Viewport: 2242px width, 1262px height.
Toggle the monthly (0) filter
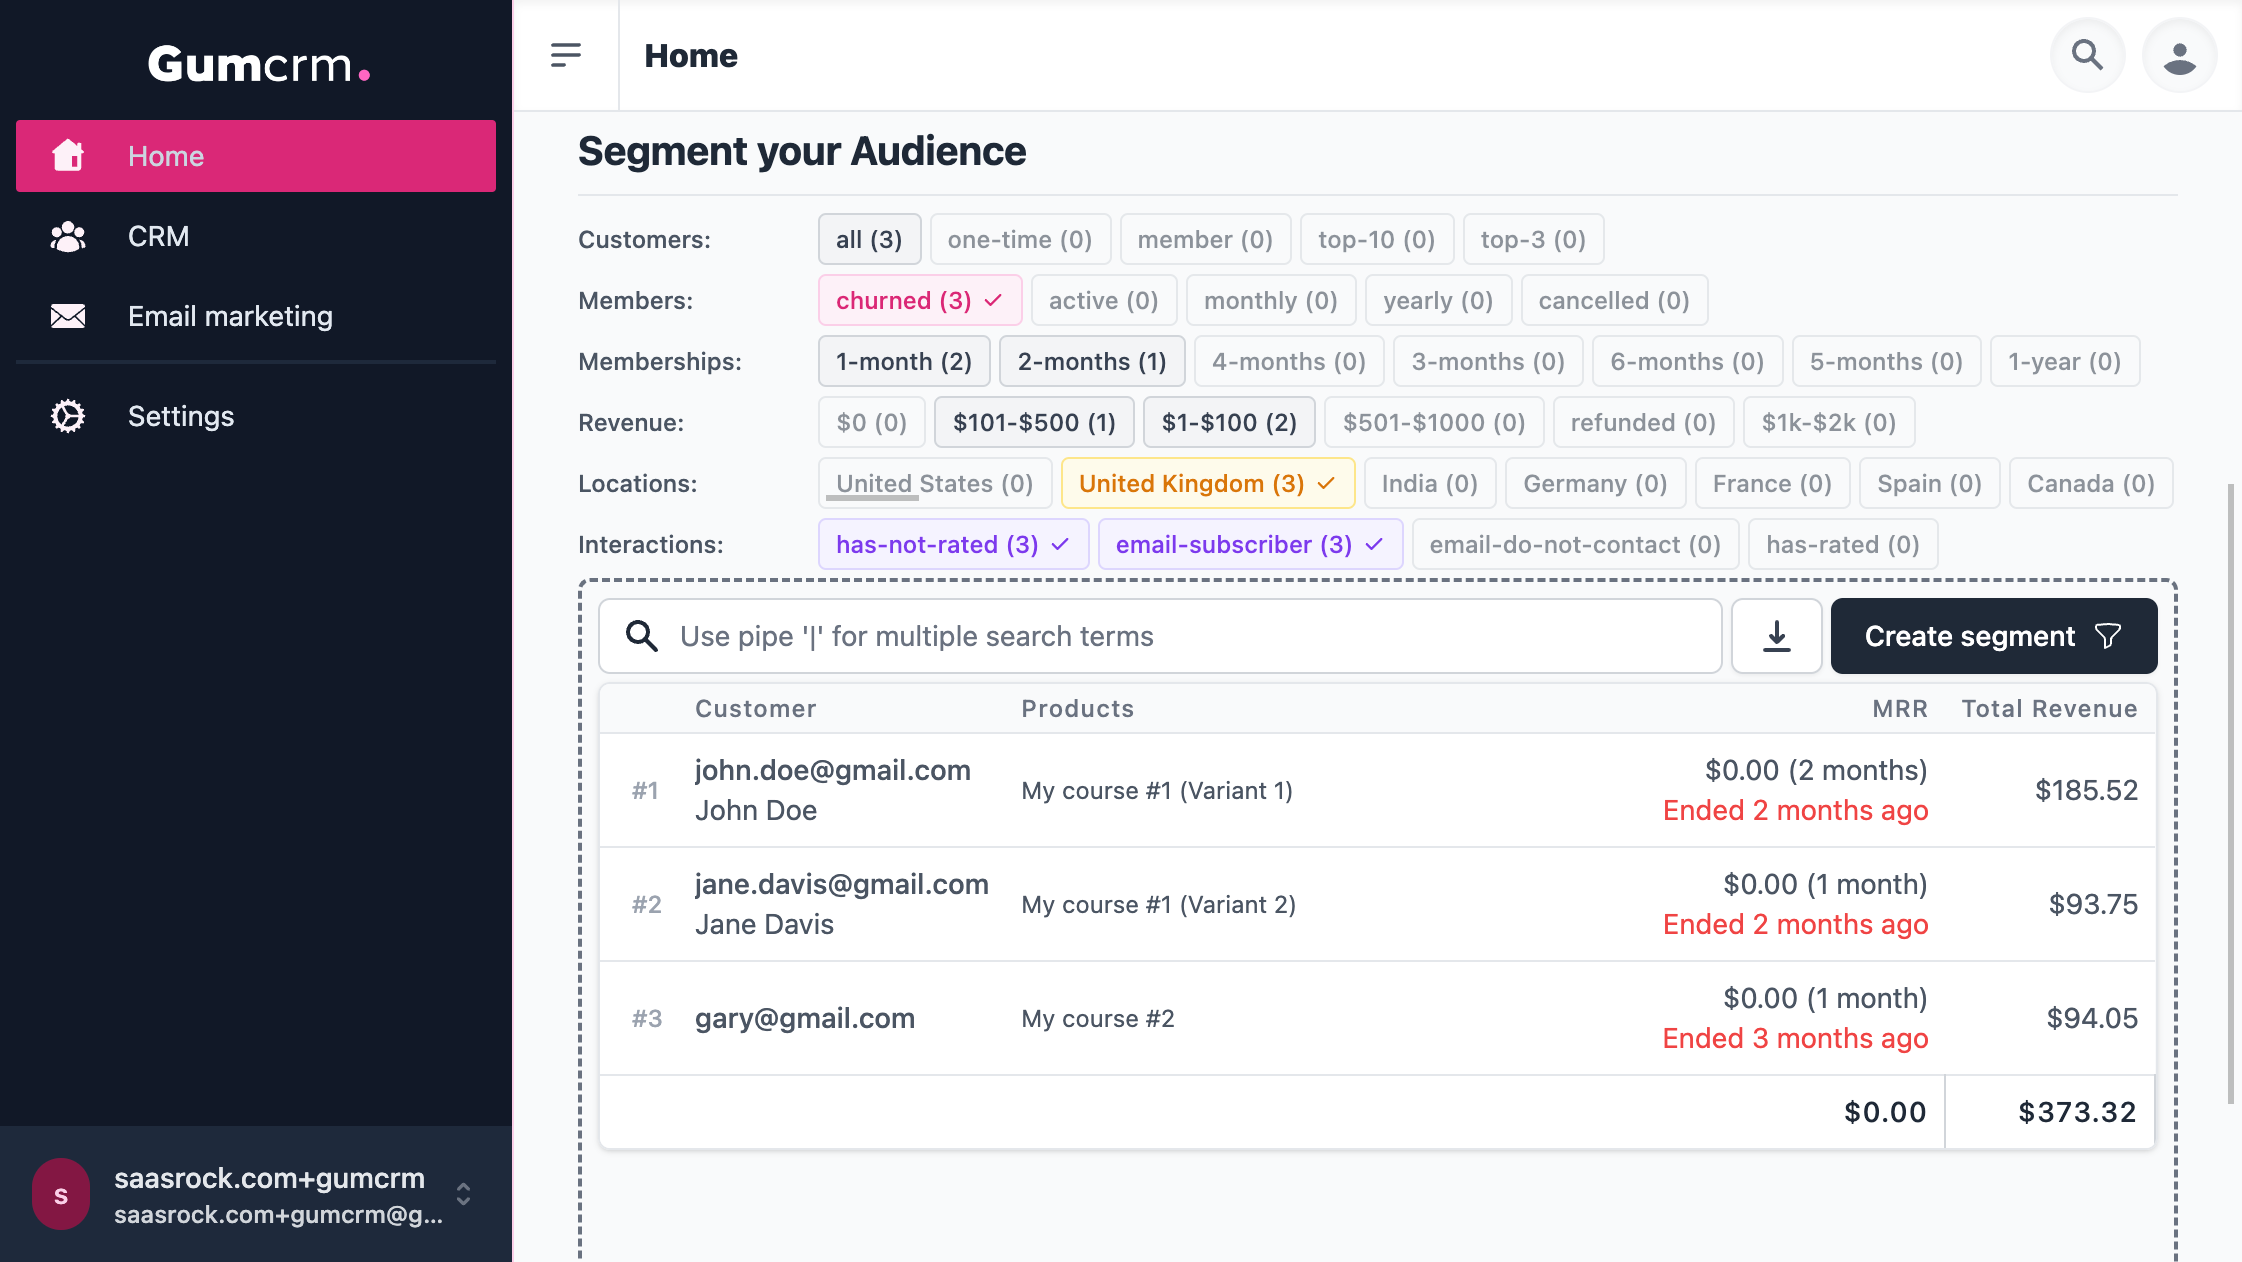pos(1271,300)
